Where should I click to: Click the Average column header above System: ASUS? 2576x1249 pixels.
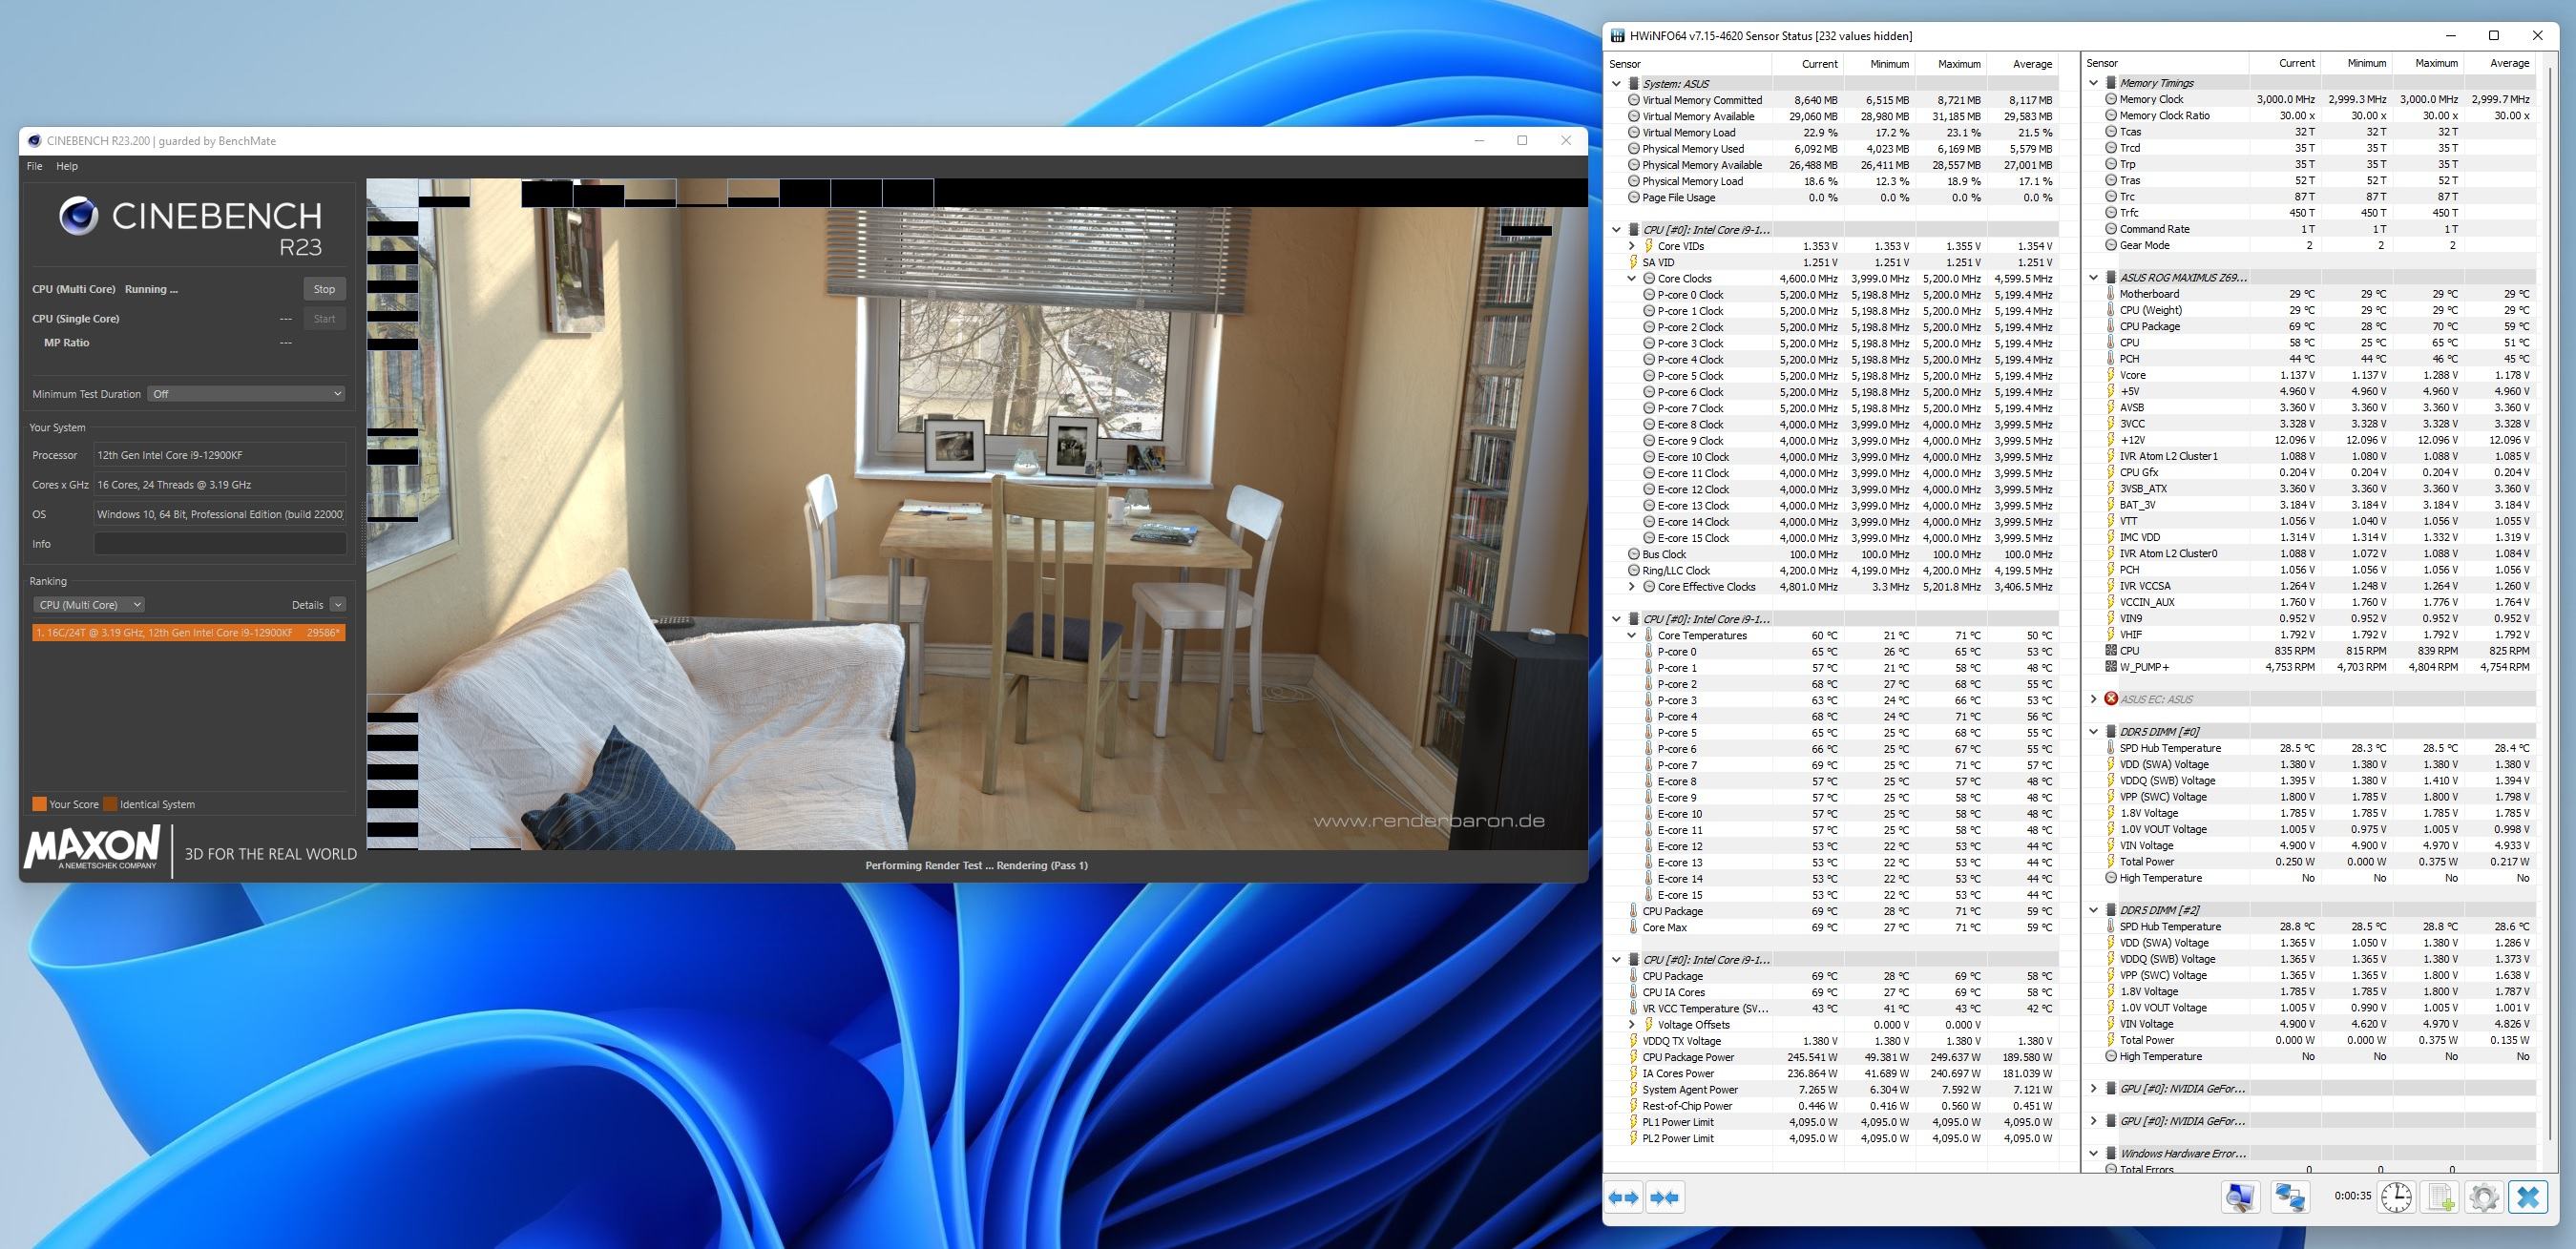pos(2023,64)
